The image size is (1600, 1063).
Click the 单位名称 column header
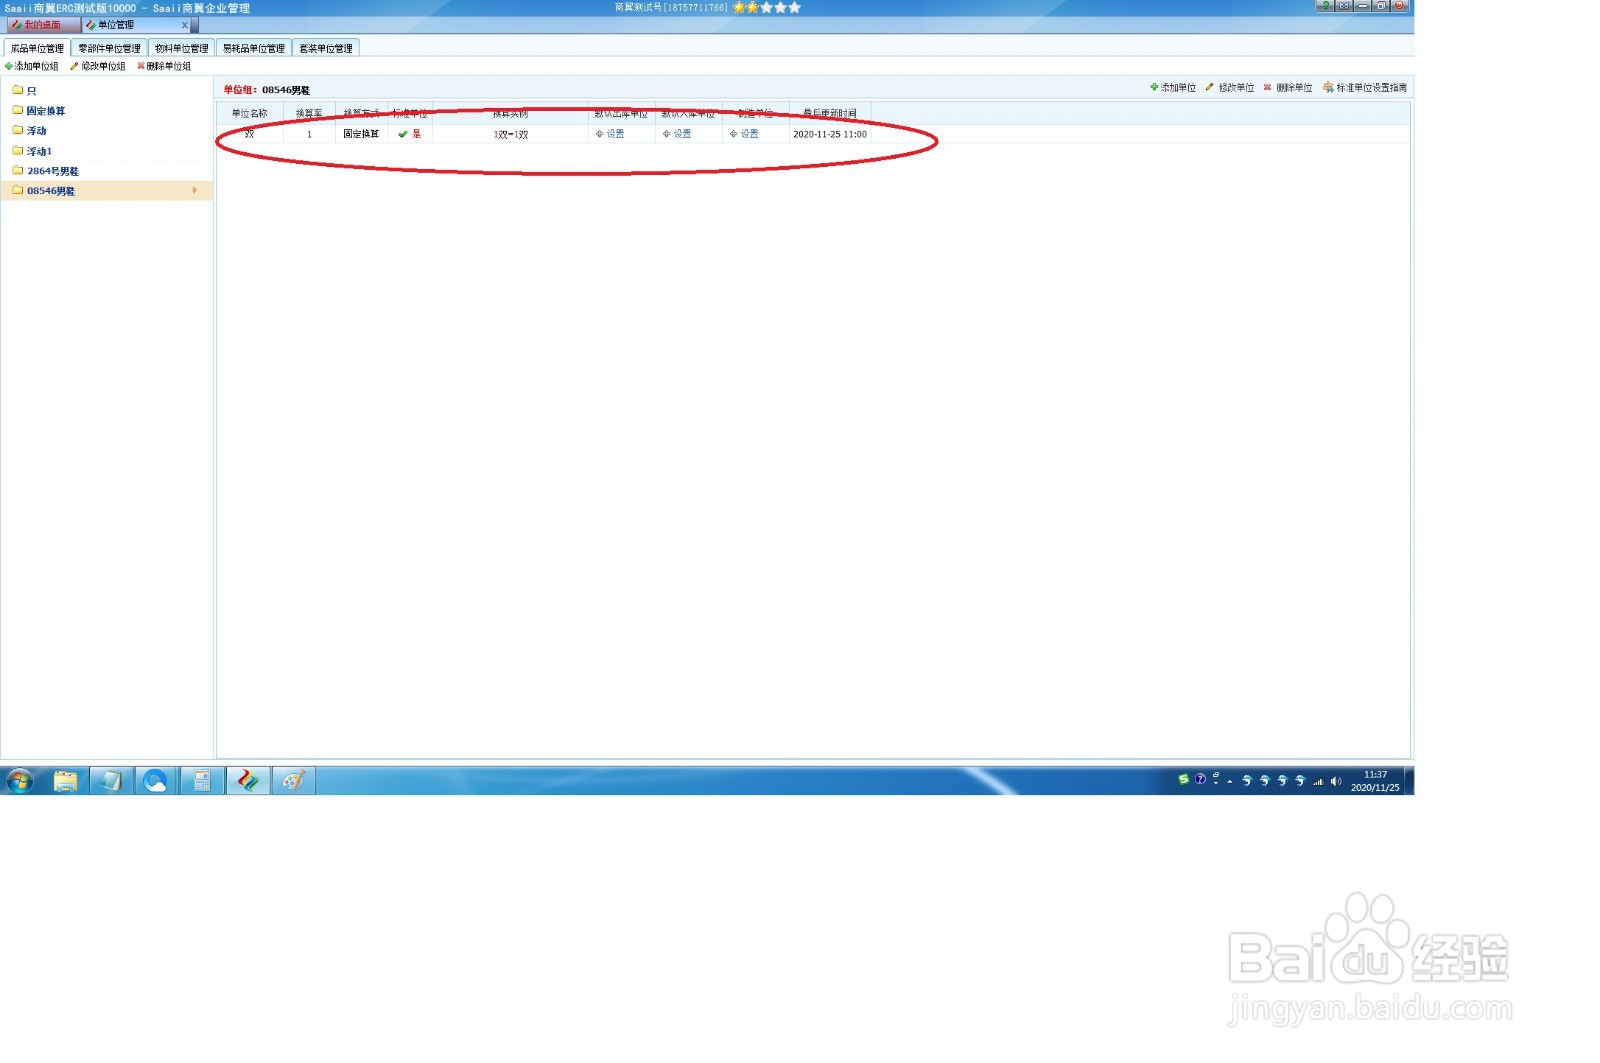coord(250,113)
